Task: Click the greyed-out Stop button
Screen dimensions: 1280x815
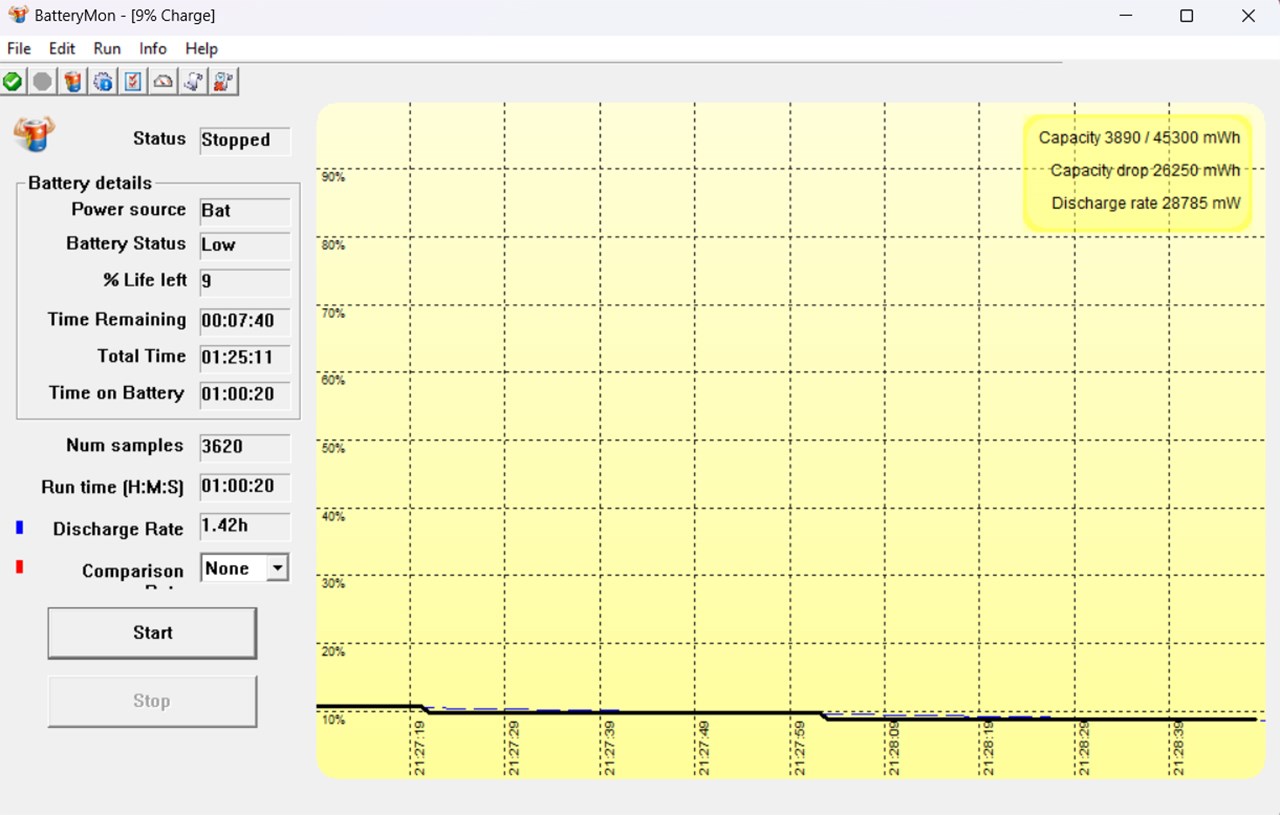Action: pos(152,701)
